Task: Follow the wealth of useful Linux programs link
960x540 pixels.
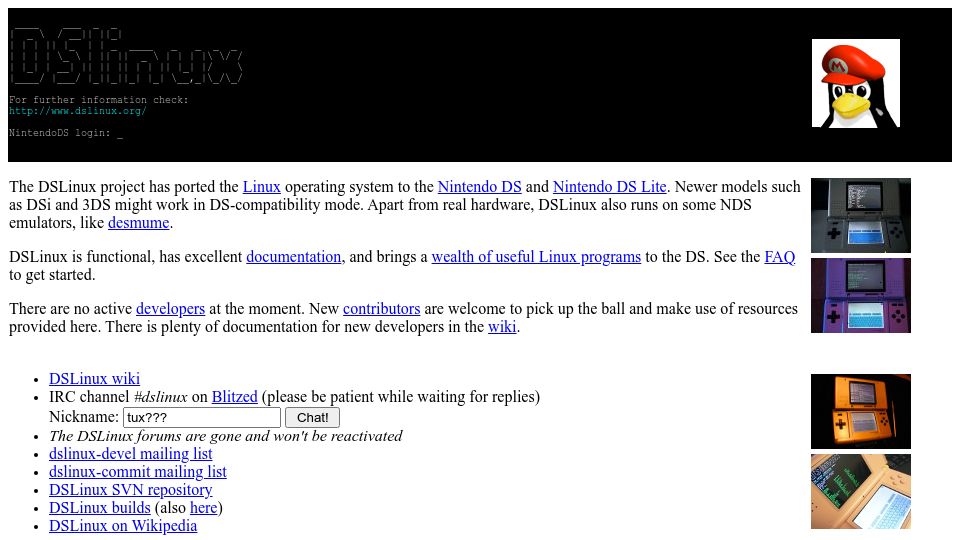Action: pyautogui.click(x=536, y=257)
